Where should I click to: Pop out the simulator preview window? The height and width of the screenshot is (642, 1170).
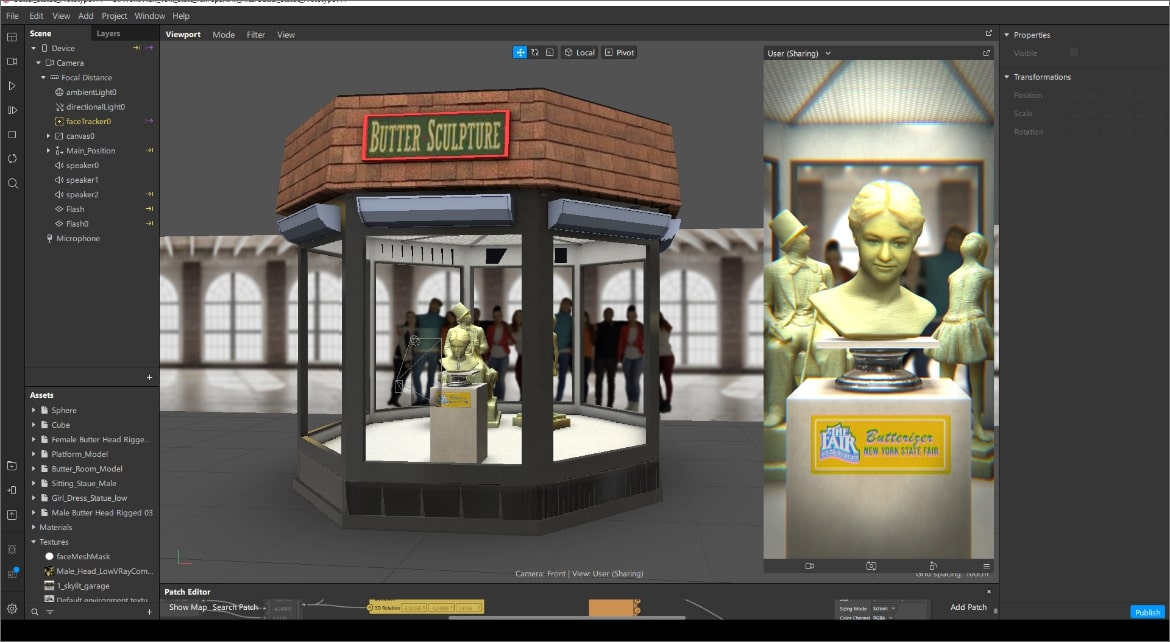[986, 53]
